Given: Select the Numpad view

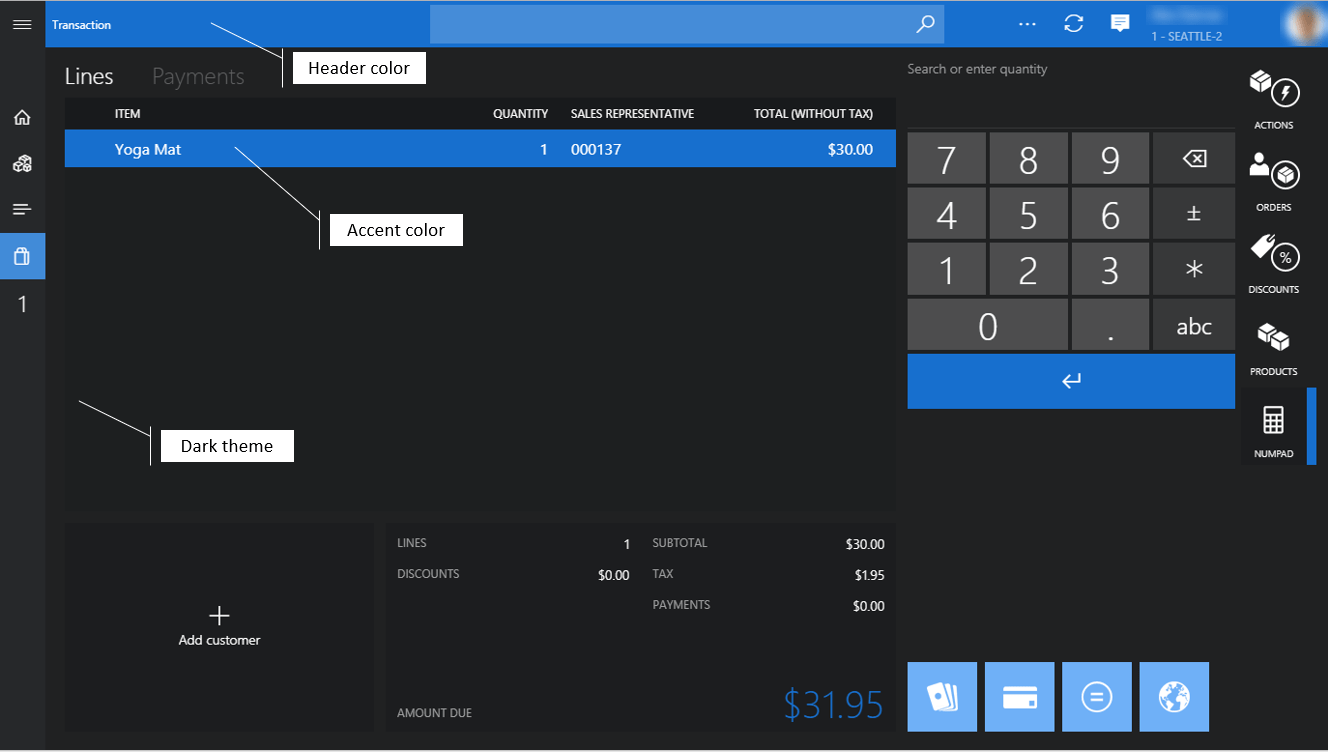Looking at the screenshot, I should 1273,425.
